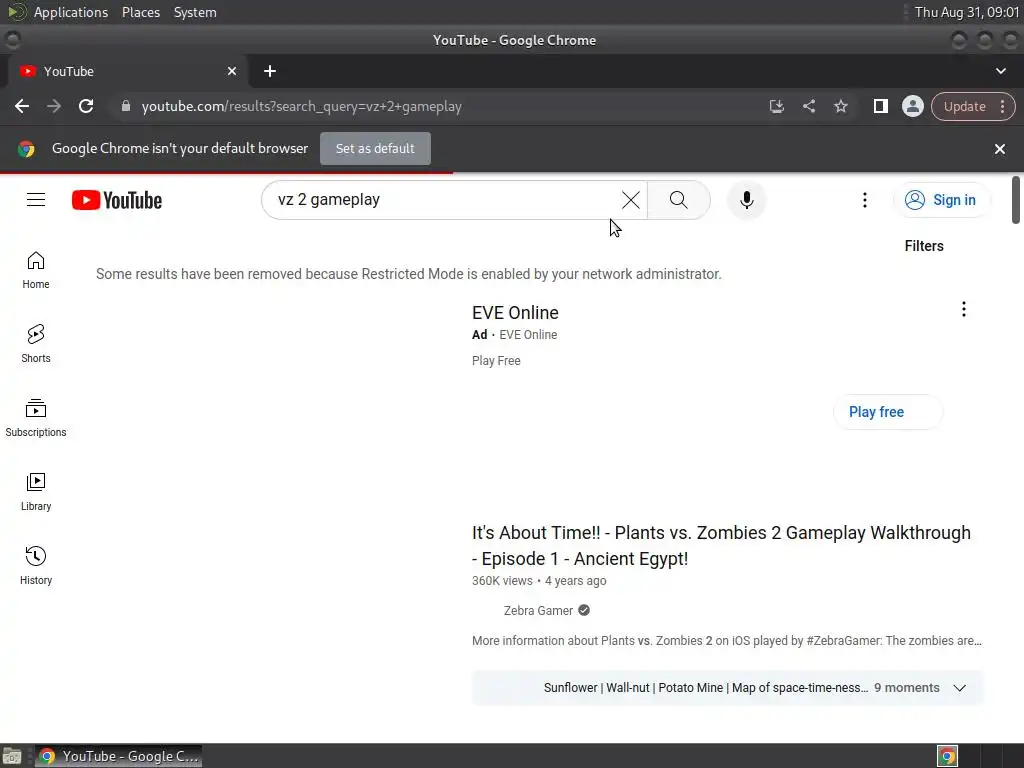This screenshot has height=768, width=1024.
Task: Click the Play Free ad description text
Action: tap(496, 360)
